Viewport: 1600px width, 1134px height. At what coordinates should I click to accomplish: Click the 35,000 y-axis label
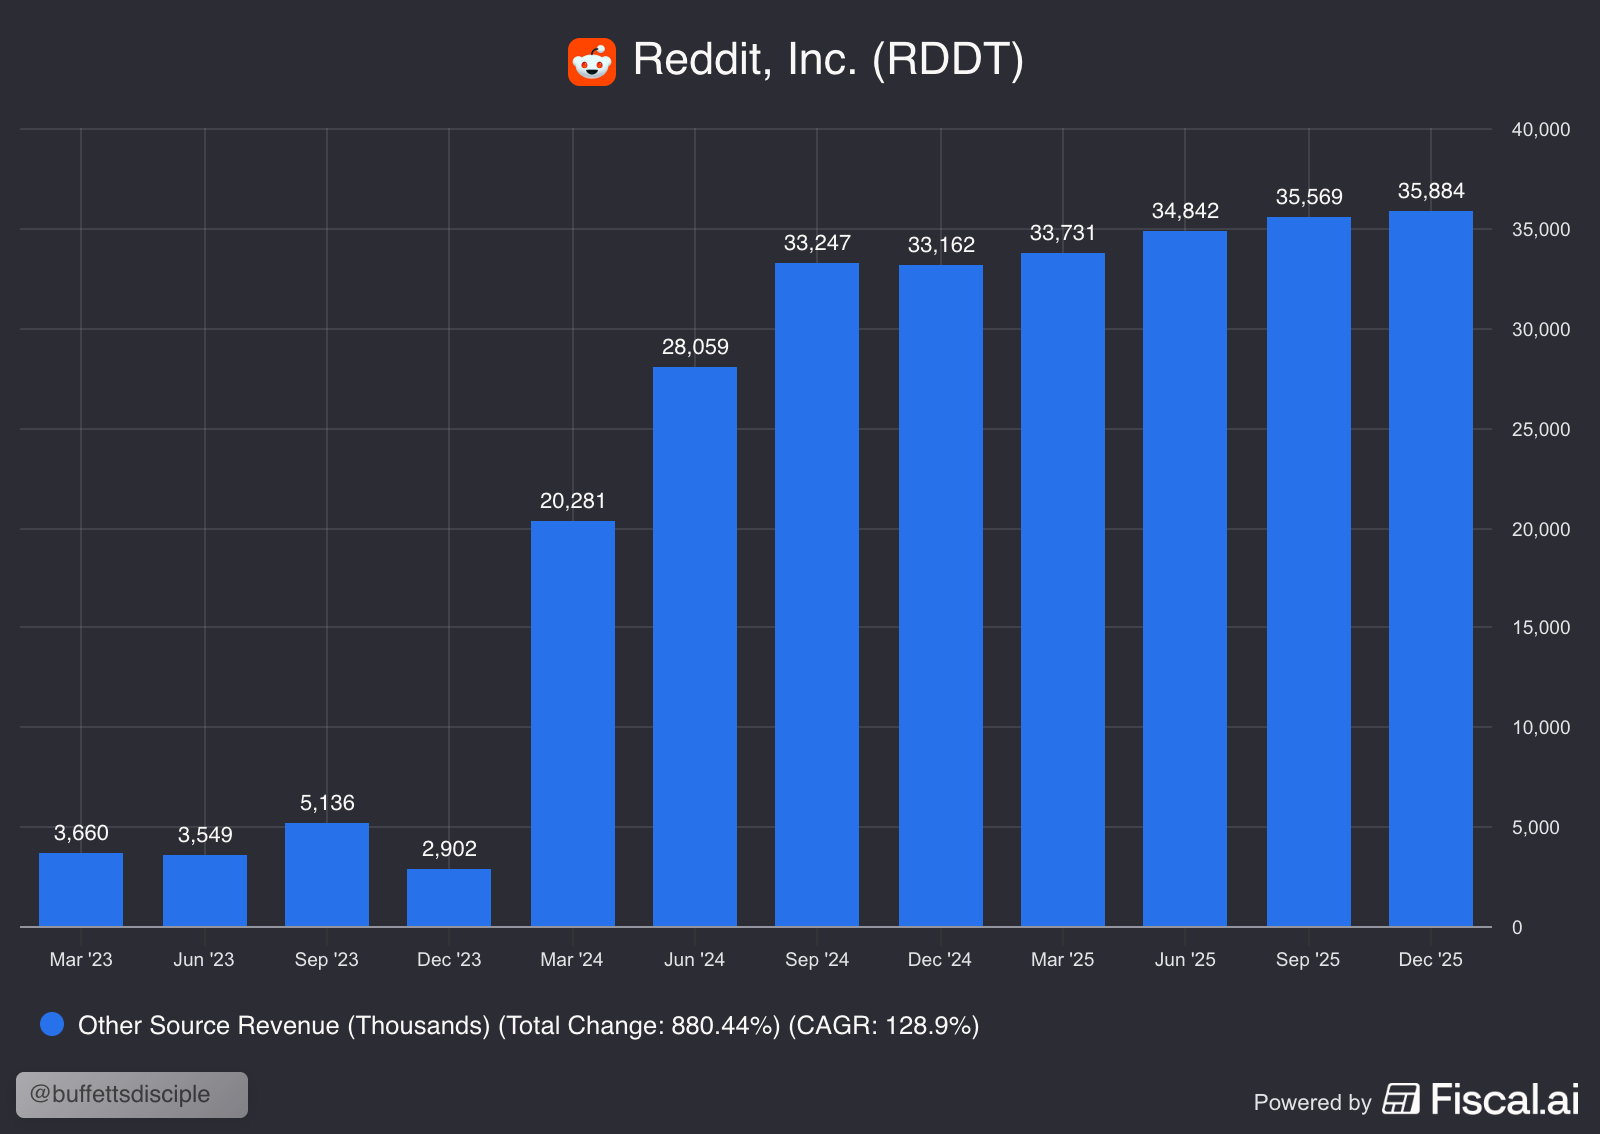[1541, 229]
